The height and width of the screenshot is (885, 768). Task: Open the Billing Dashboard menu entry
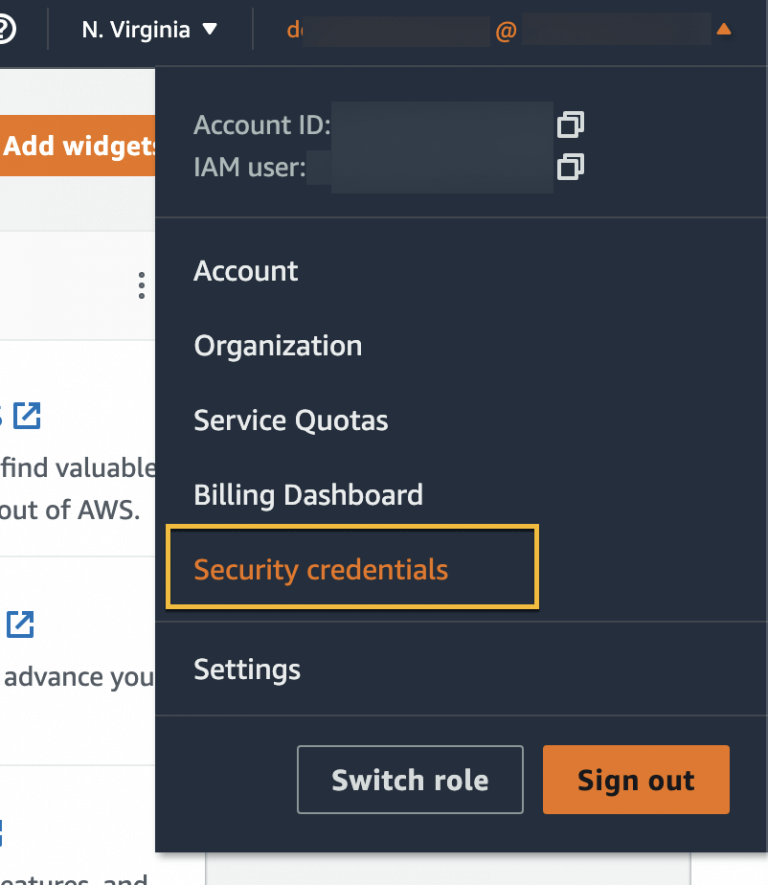click(x=308, y=494)
